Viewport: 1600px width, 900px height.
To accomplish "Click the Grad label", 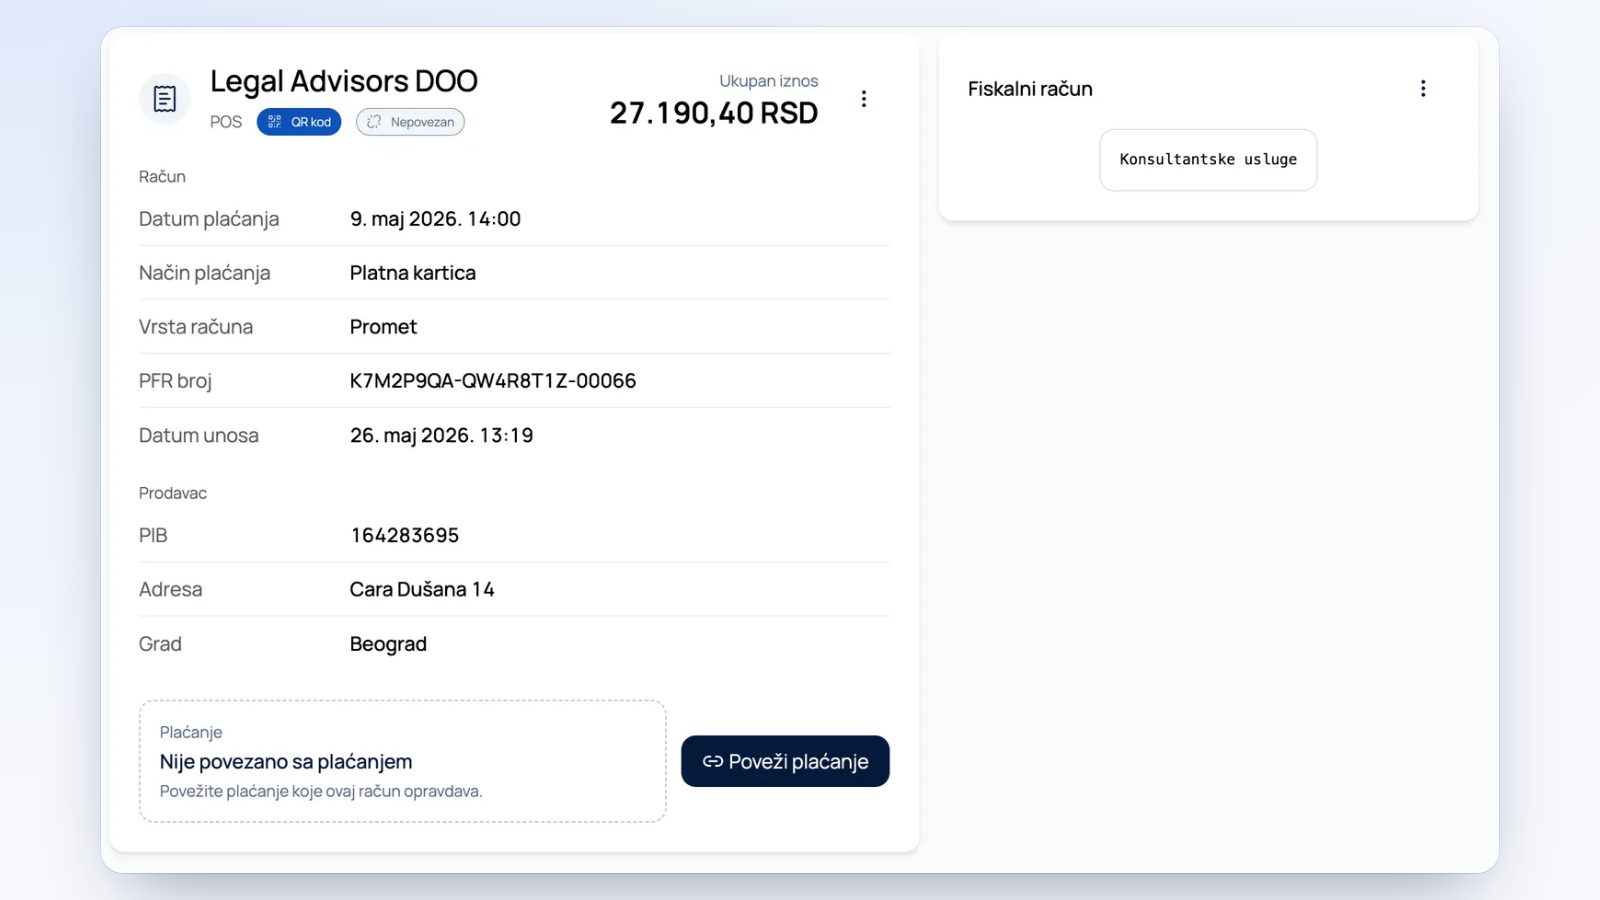I will (x=160, y=644).
